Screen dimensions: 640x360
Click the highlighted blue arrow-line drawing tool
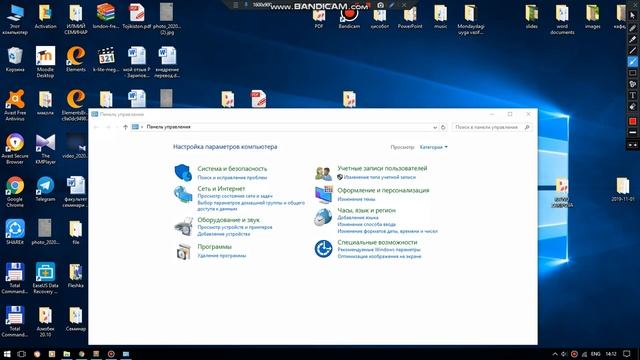click(x=632, y=62)
